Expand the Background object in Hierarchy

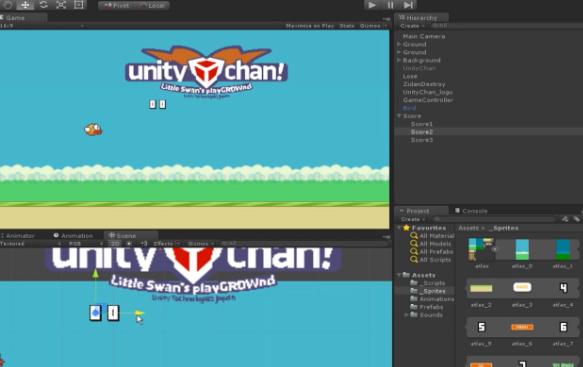(399, 60)
